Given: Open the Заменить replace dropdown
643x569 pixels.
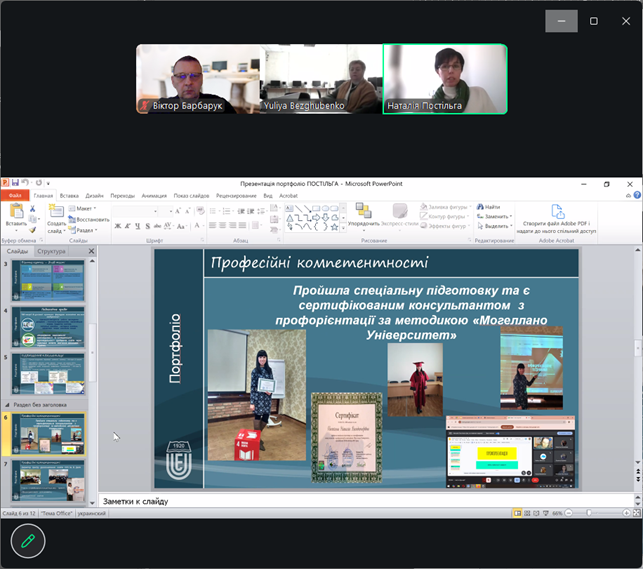Looking at the screenshot, I should [x=495, y=216].
